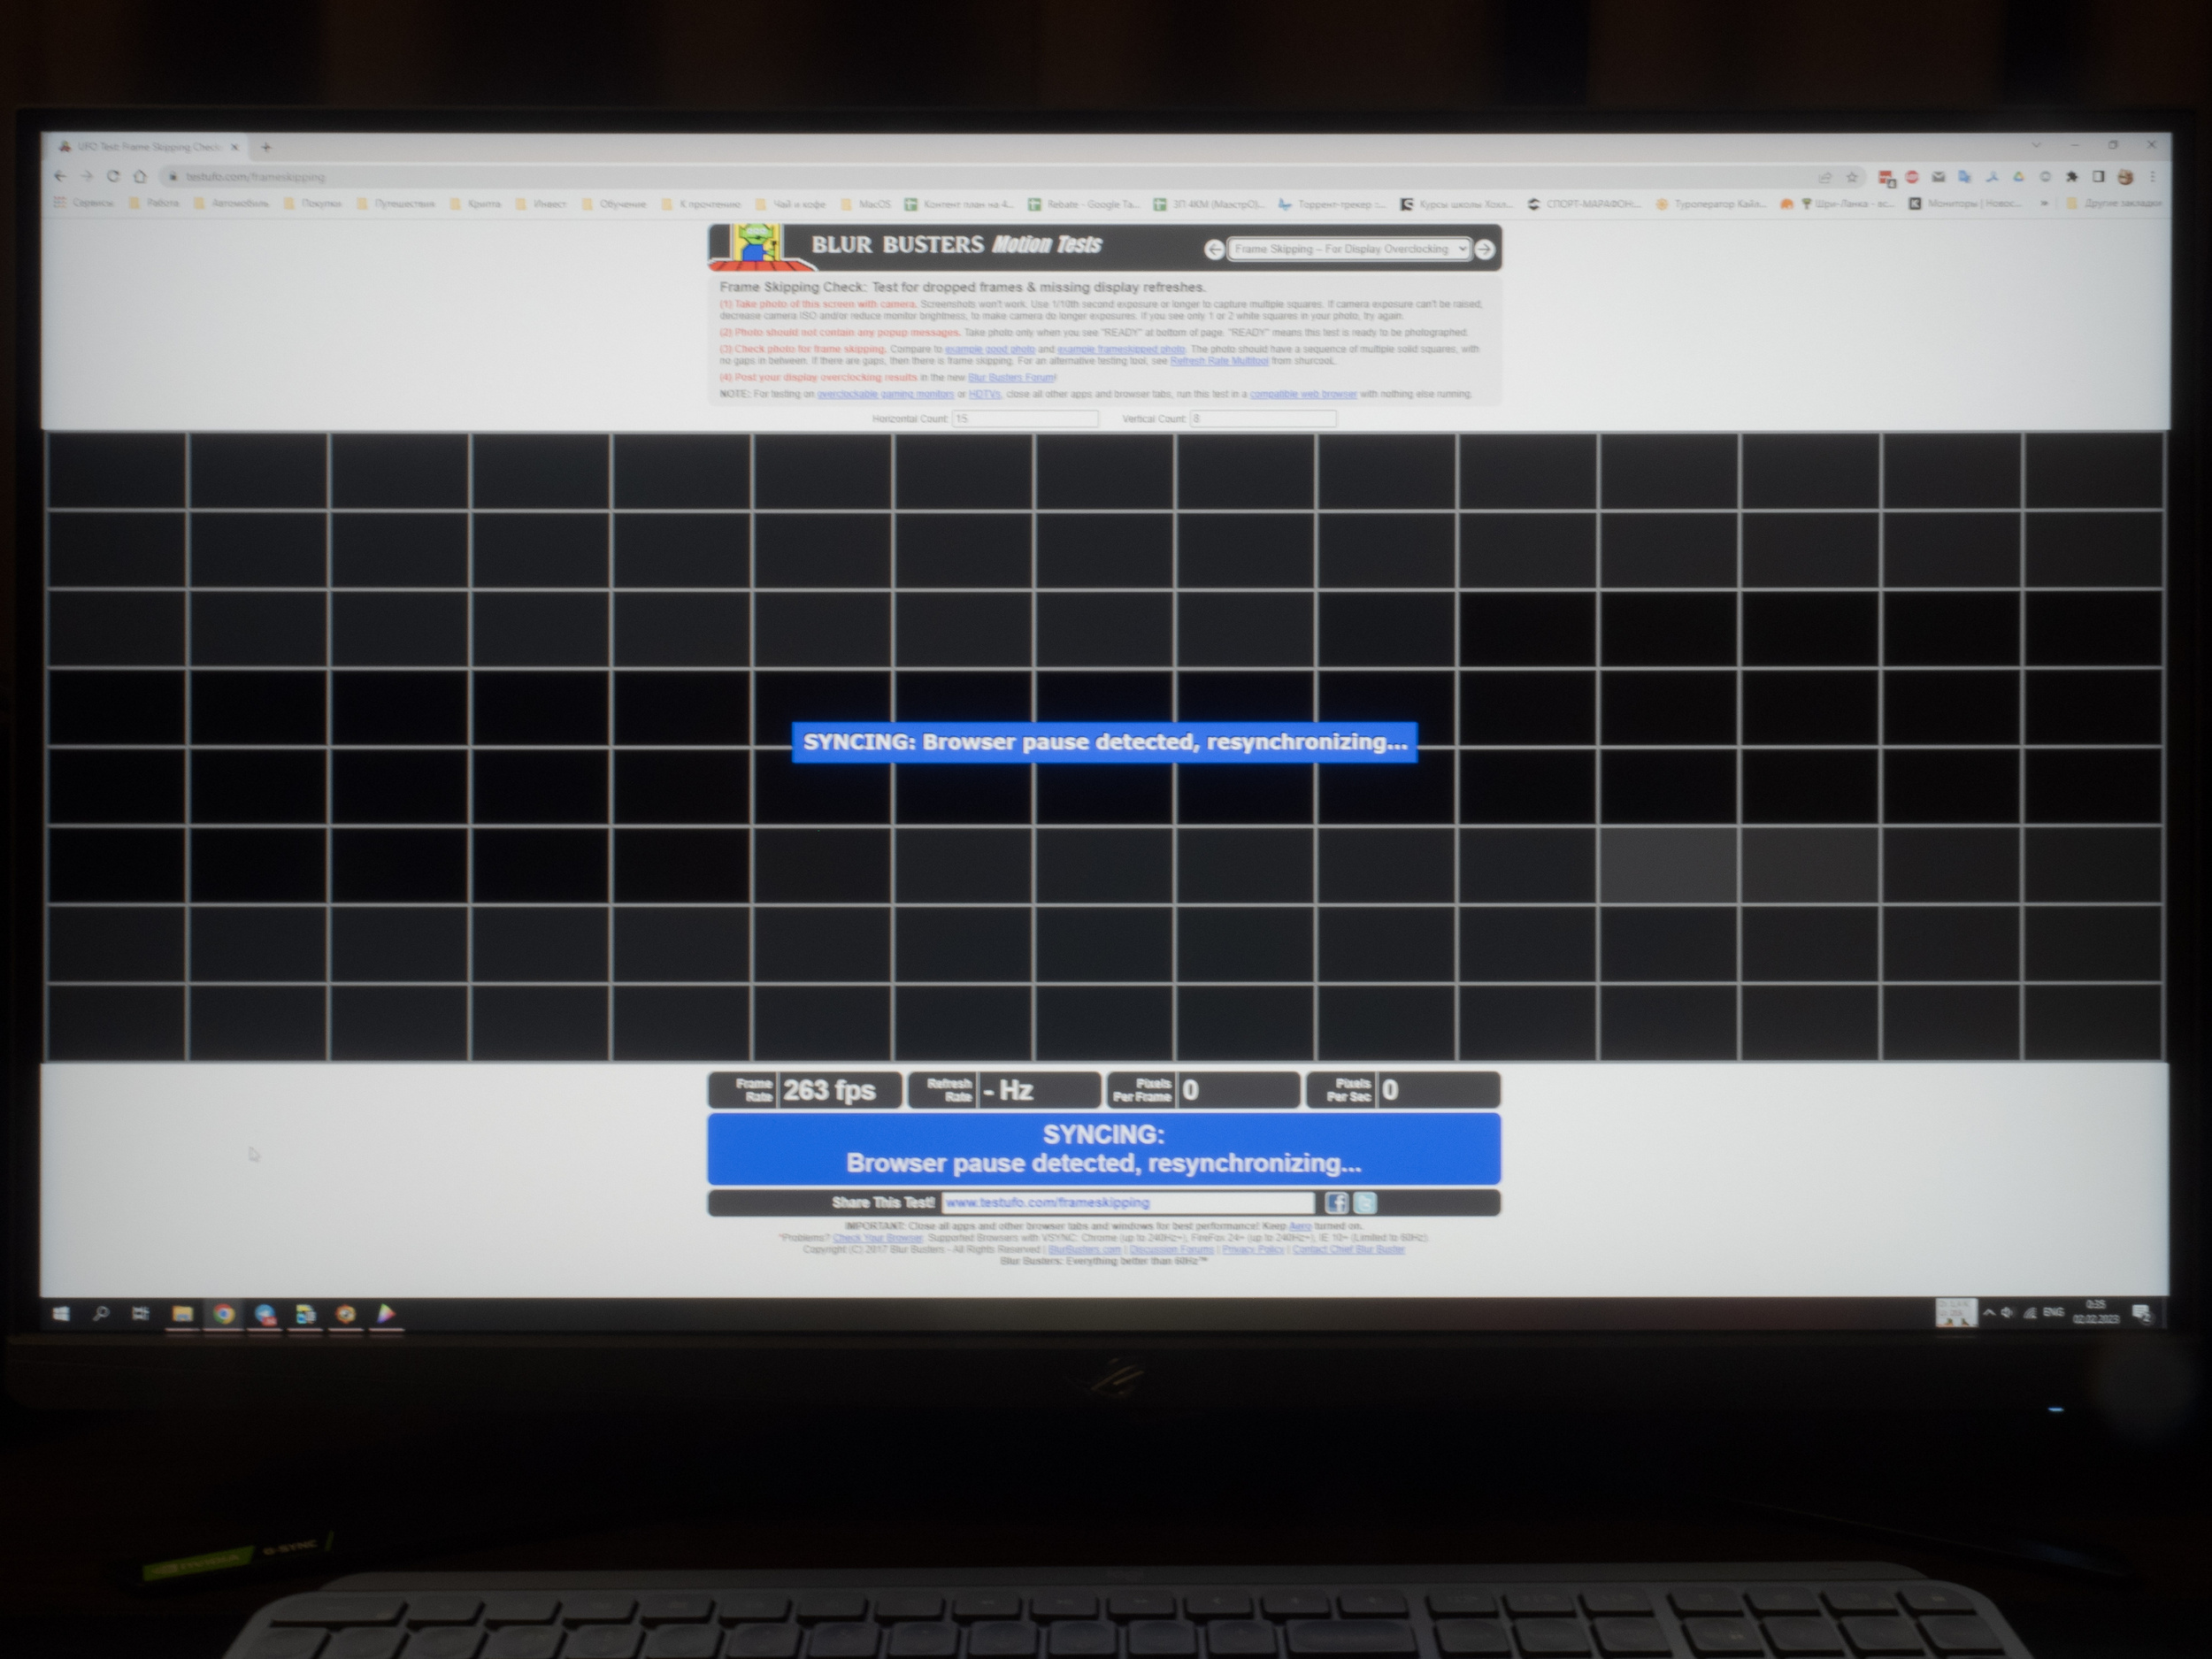Click the Vertical Count input field
The image size is (2212, 1659).
[1263, 419]
